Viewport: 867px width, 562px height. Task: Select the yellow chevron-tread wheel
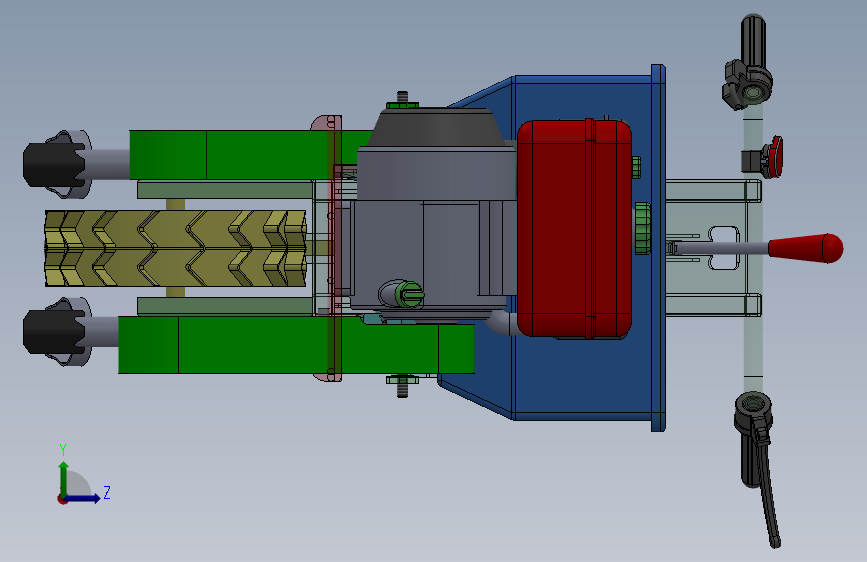tap(175, 248)
